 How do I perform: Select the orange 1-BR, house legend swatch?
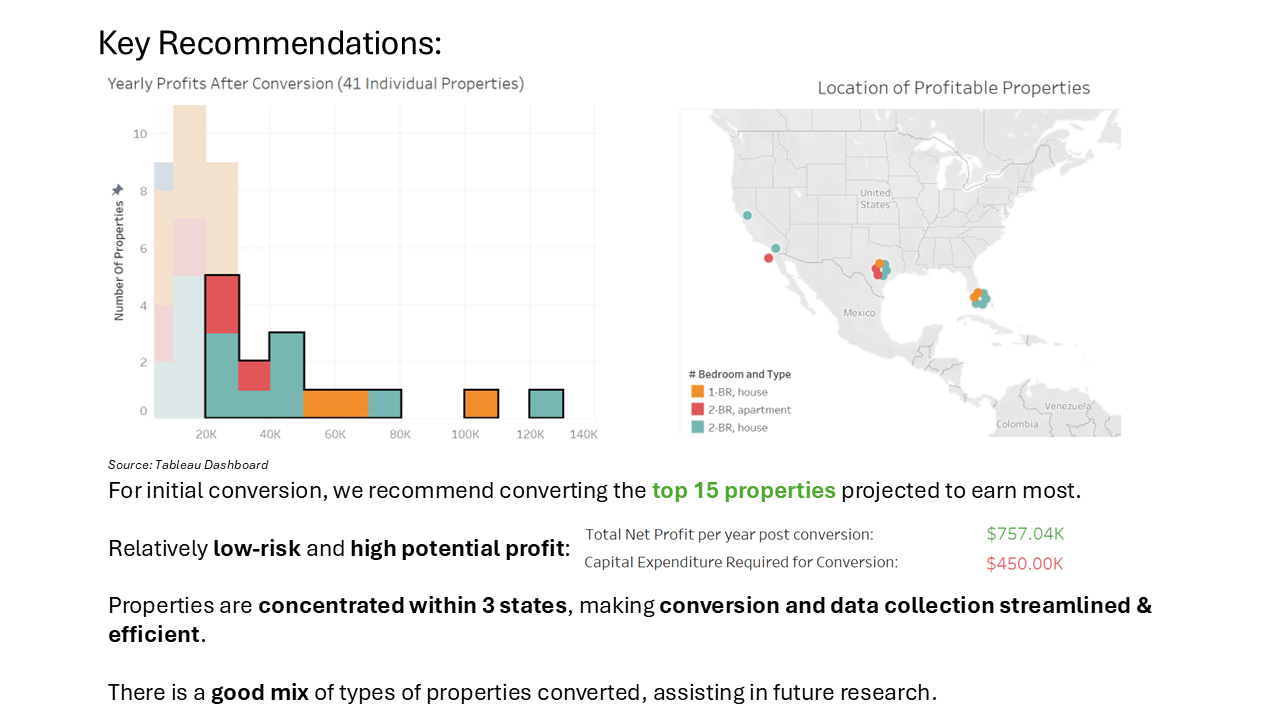click(697, 392)
